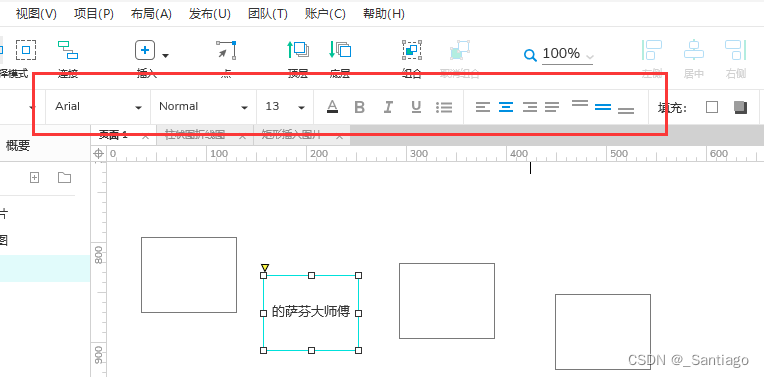Open the 账户(C) menu
Image resolution: width=764 pixels, height=377 pixels.
tap(325, 14)
